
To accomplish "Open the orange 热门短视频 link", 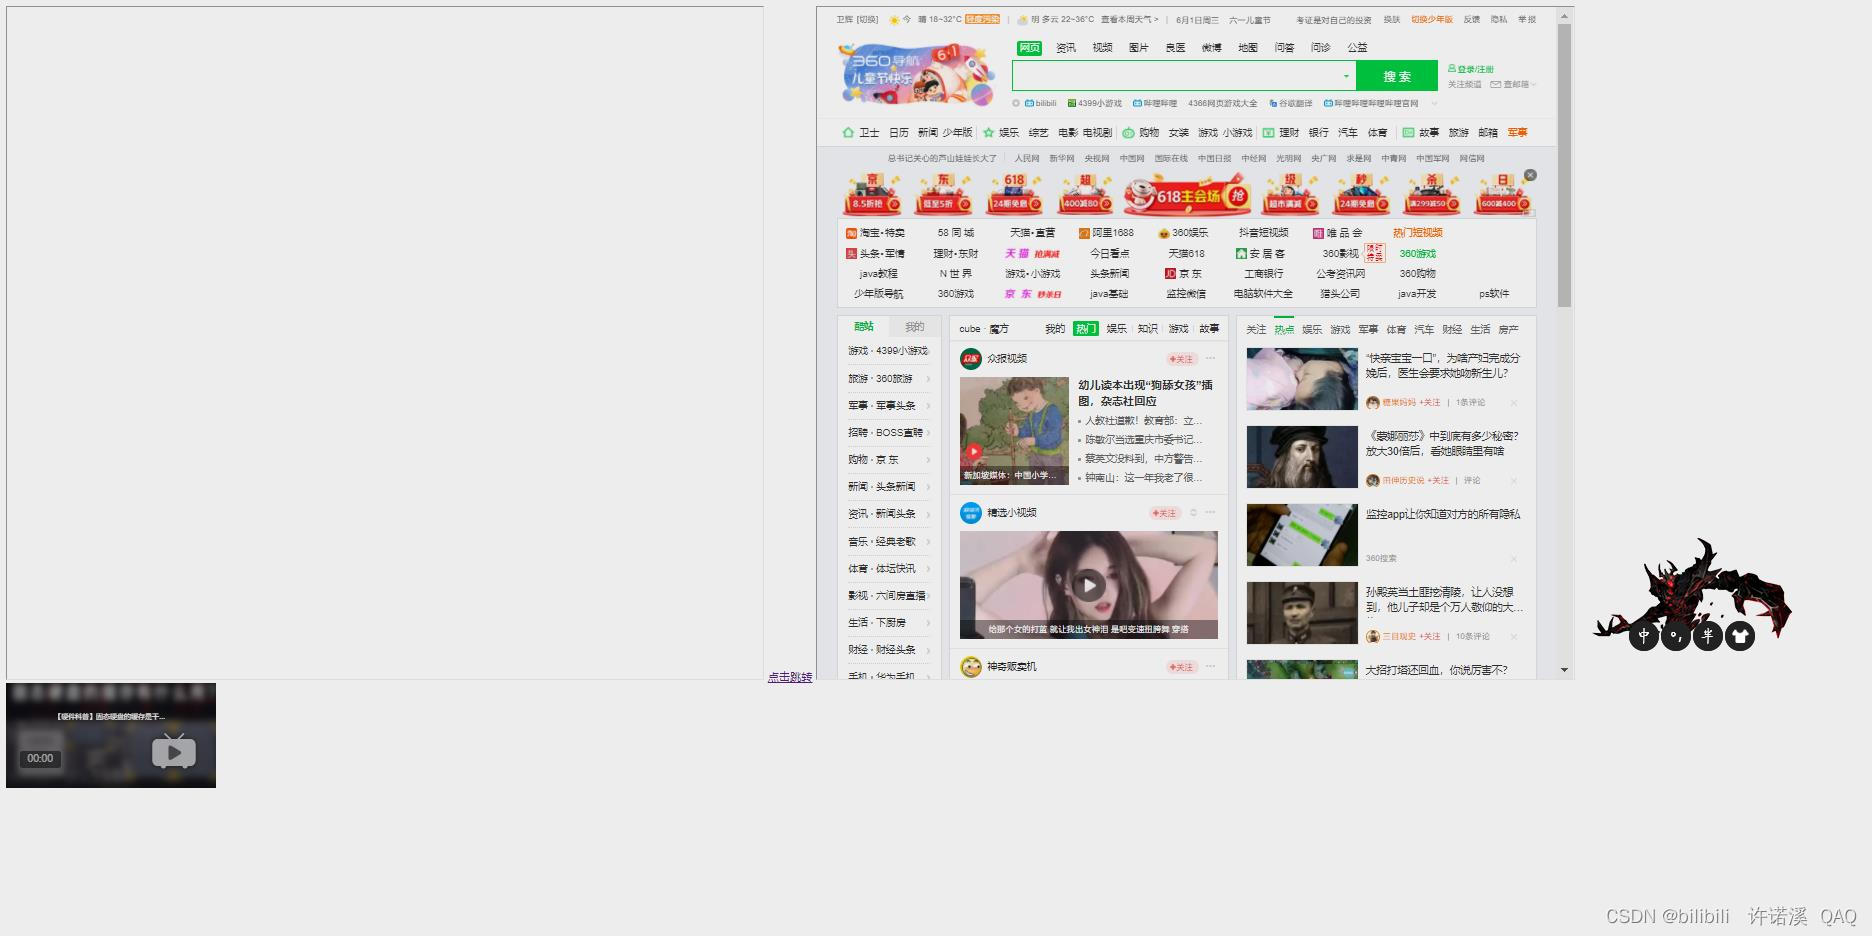I will click(1417, 233).
